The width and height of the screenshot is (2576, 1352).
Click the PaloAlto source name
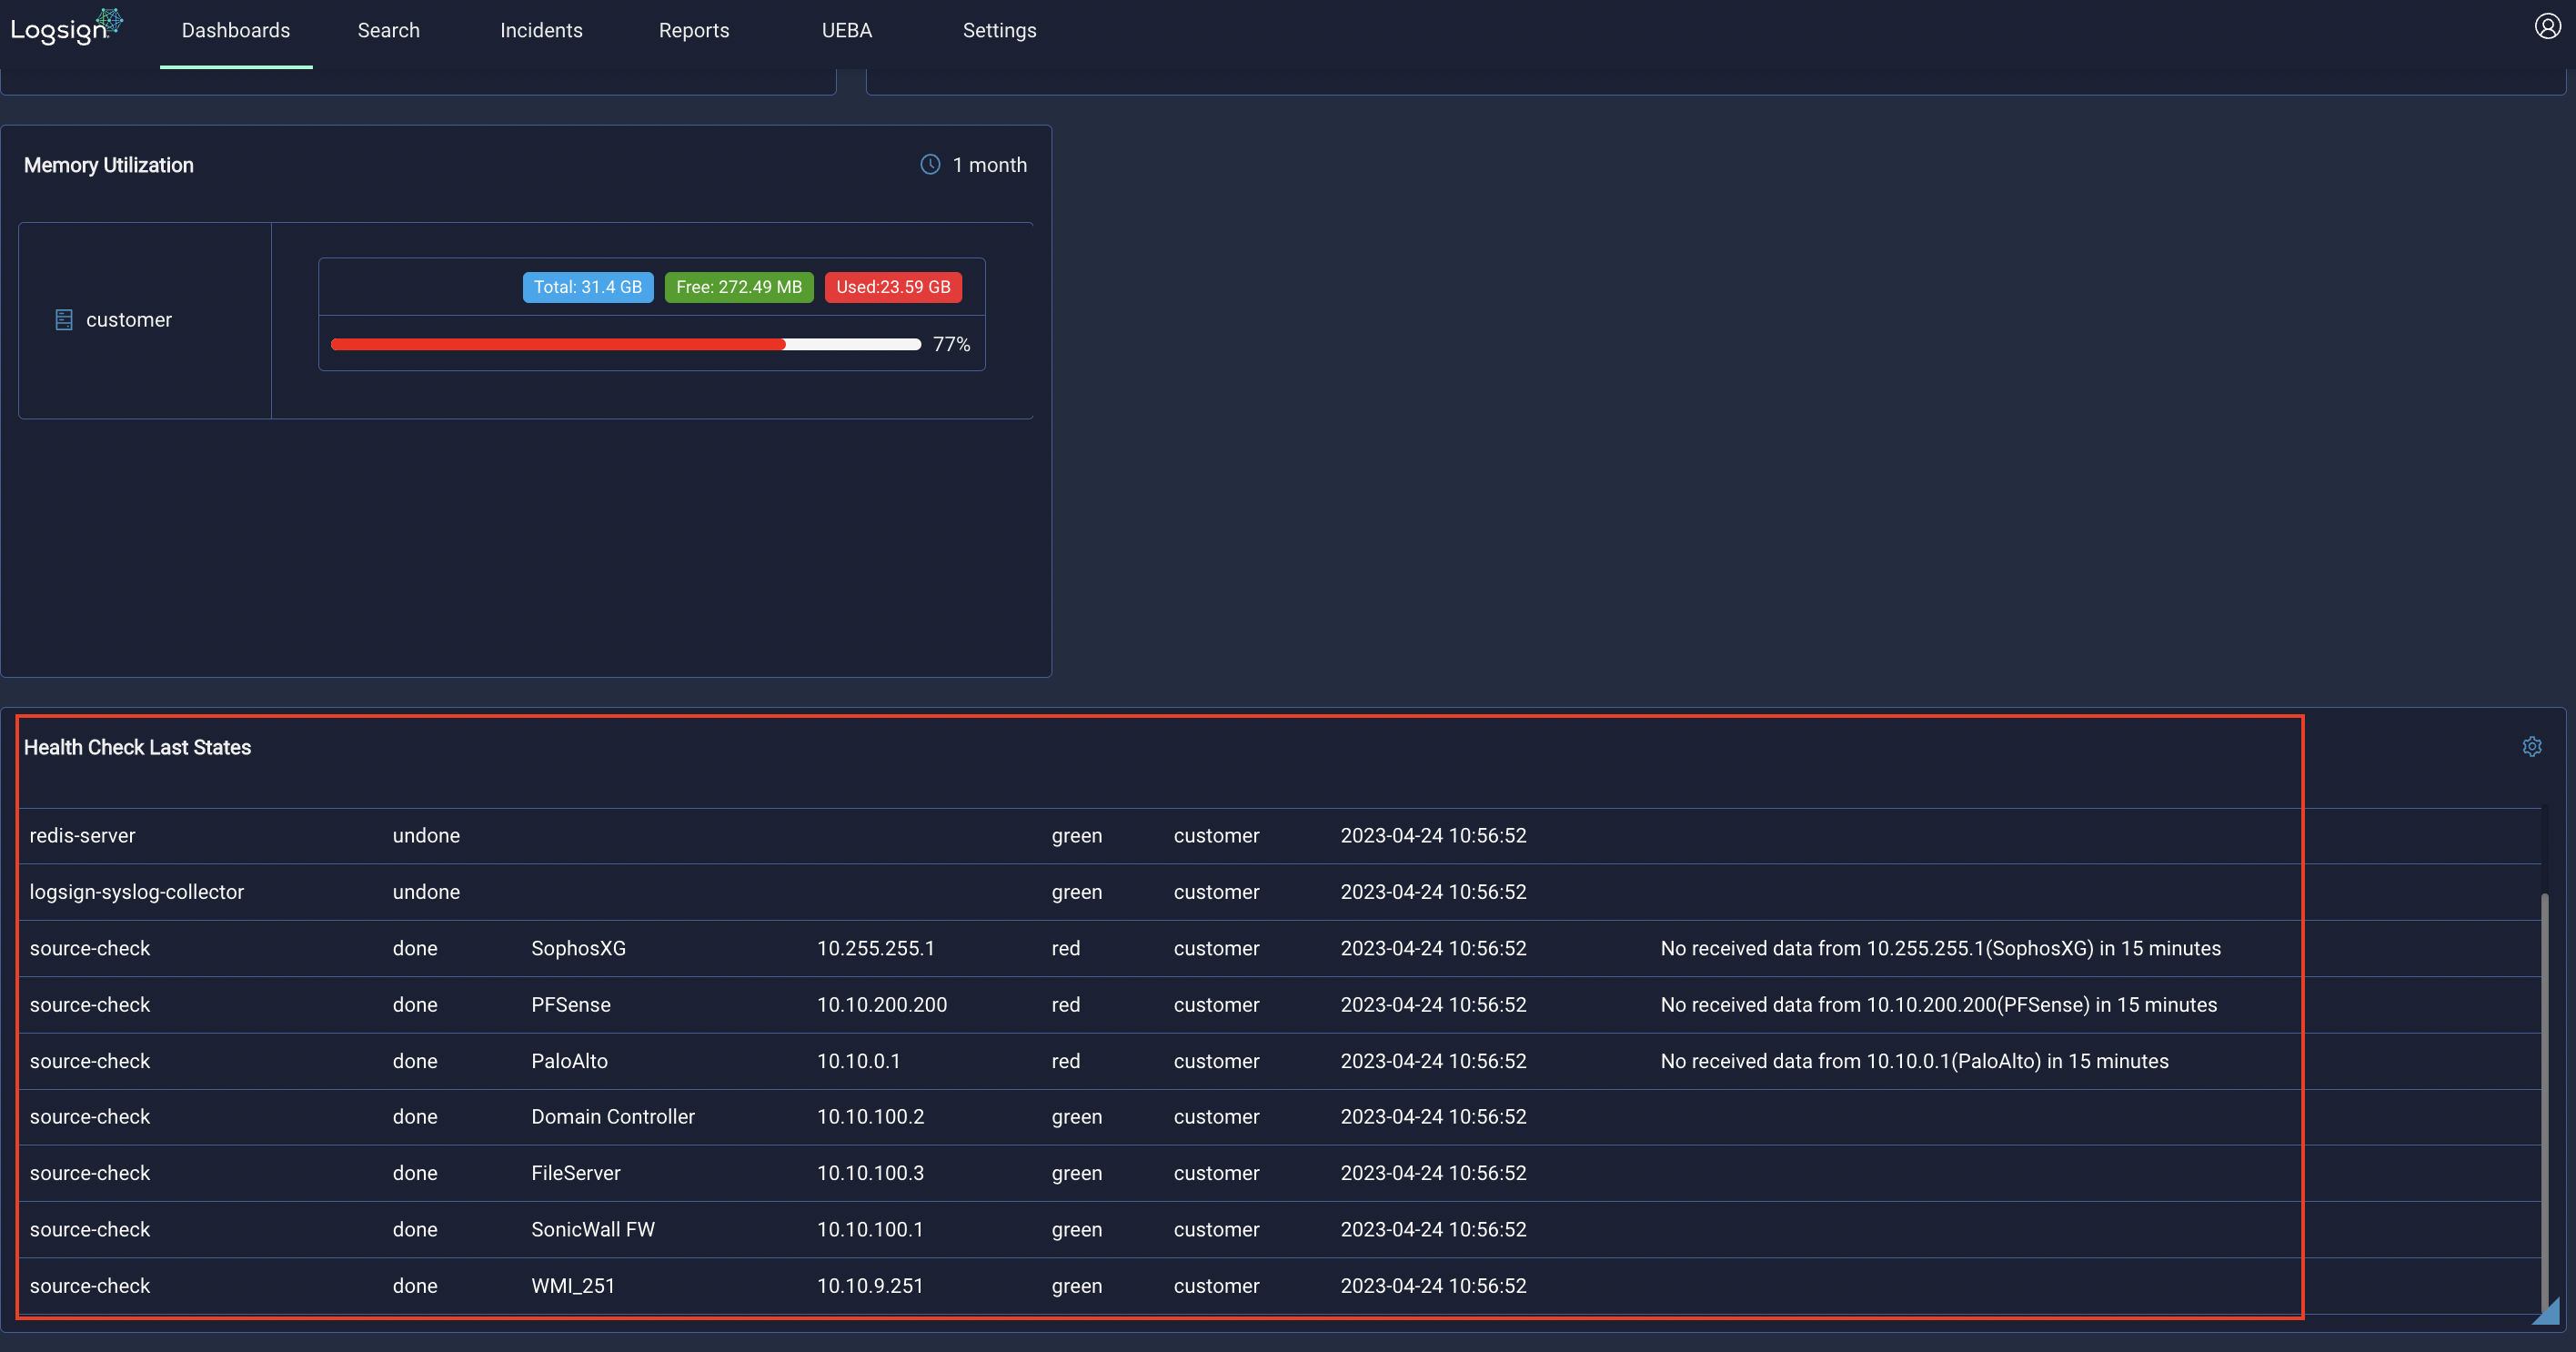(569, 1061)
